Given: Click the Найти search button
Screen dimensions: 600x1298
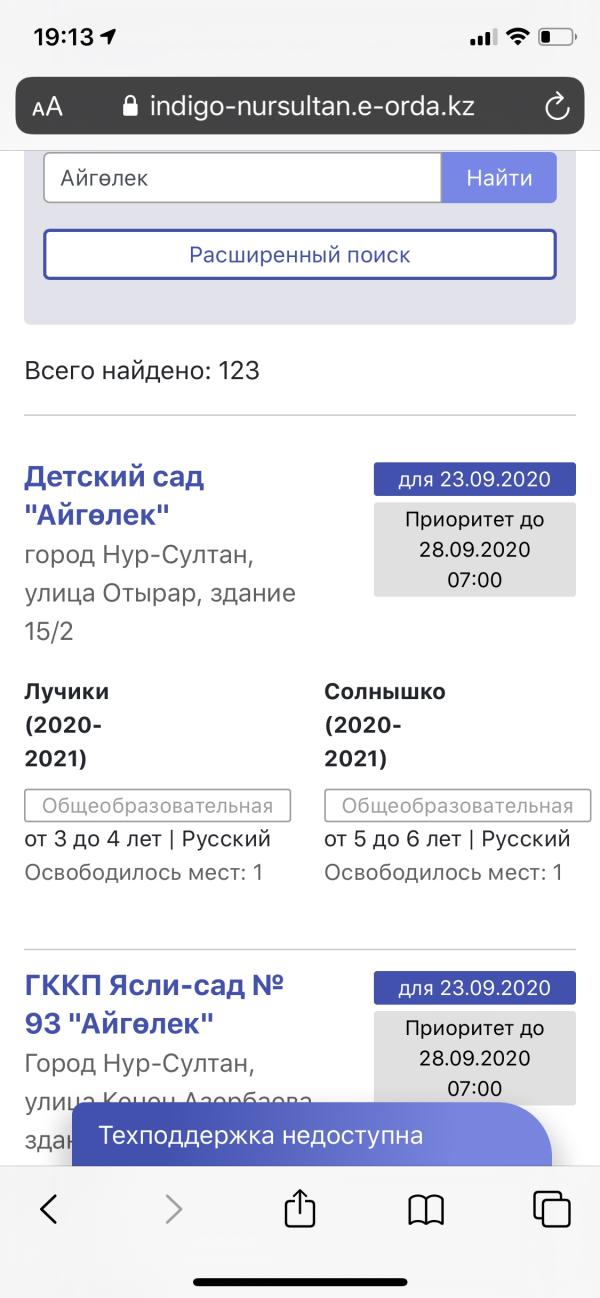Looking at the screenshot, I should [x=498, y=179].
